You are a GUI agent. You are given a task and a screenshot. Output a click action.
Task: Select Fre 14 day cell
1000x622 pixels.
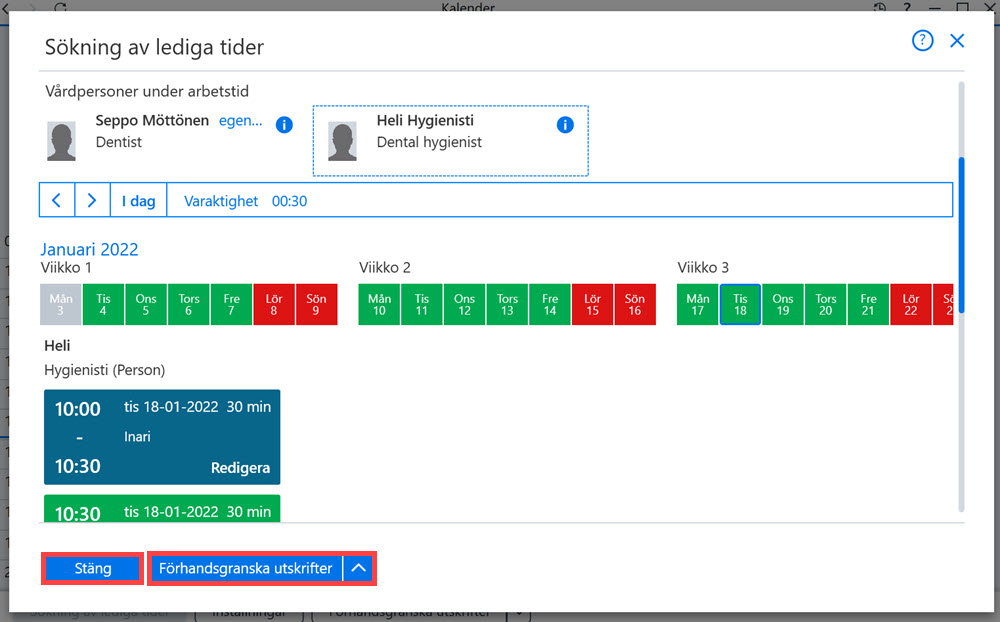[x=550, y=304]
